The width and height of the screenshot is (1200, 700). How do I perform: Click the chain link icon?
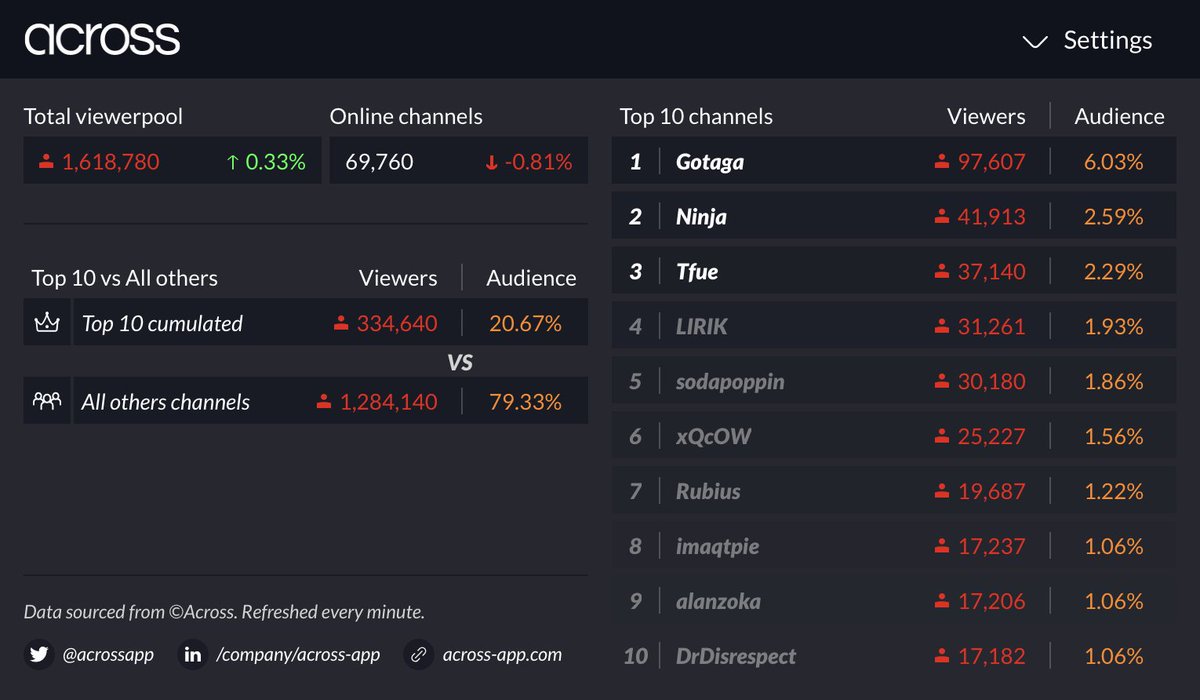point(419,655)
